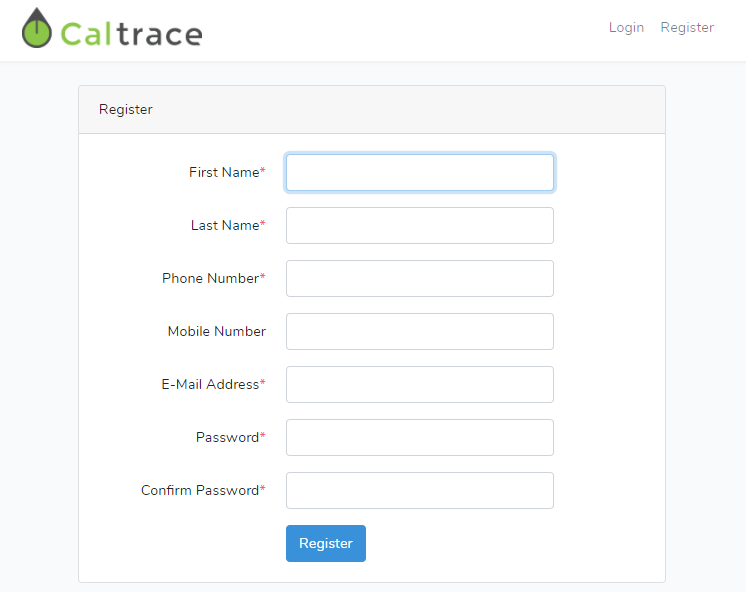This screenshot has height=592, width=746.
Task: Click the Caltrace green droplet logo icon
Action: pyautogui.click(x=37, y=28)
